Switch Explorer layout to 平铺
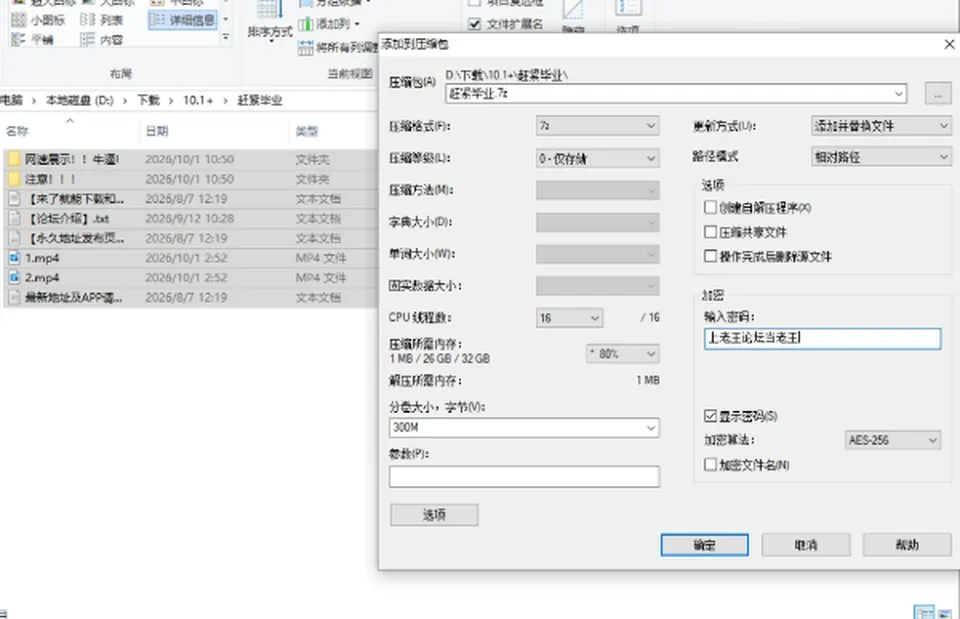 click(33, 40)
